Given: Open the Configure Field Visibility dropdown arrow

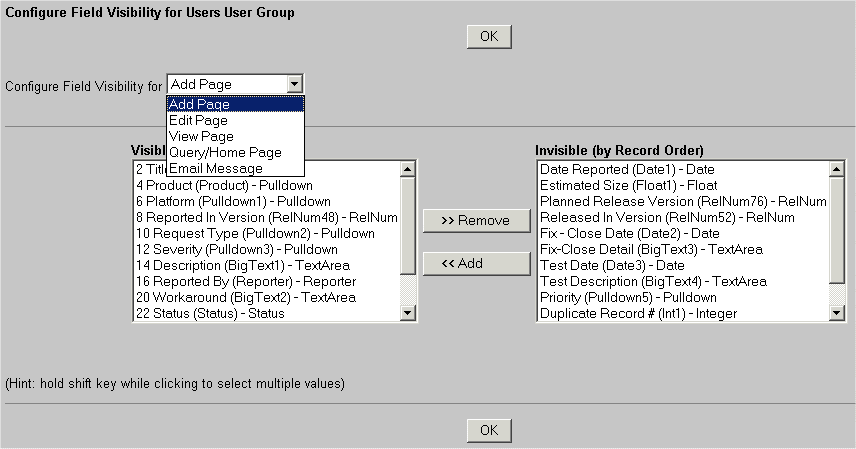Looking at the screenshot, I should click(x=293, y=84).
